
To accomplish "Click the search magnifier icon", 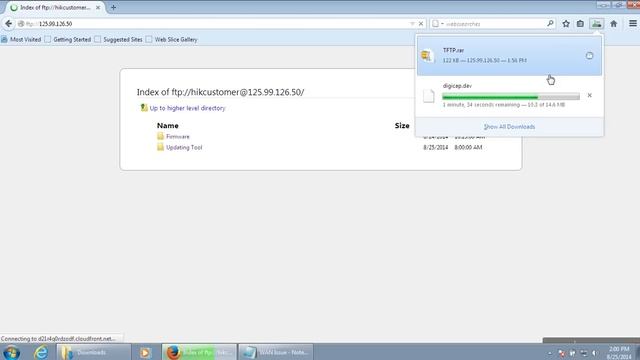I will click(550, 24).
